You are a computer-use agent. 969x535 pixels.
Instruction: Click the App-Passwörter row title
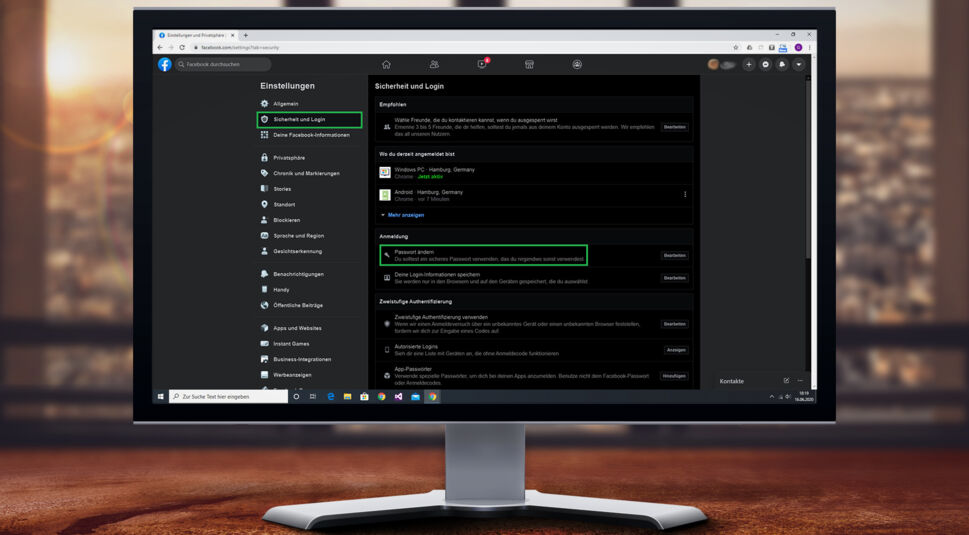(x=413, y=369)
